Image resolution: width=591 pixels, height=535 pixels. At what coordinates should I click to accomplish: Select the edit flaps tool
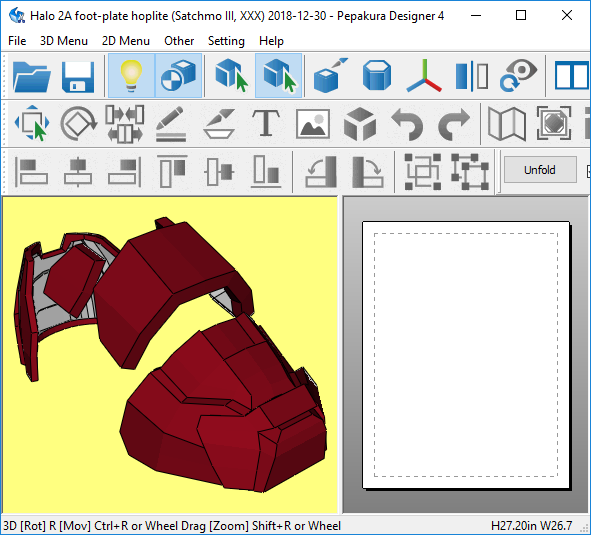tap(219, 123)
